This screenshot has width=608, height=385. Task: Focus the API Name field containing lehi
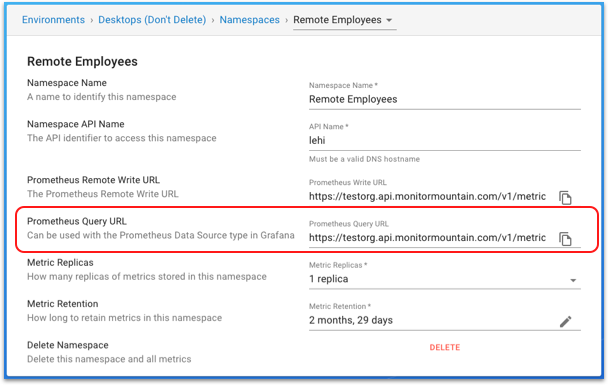point(445,141)
